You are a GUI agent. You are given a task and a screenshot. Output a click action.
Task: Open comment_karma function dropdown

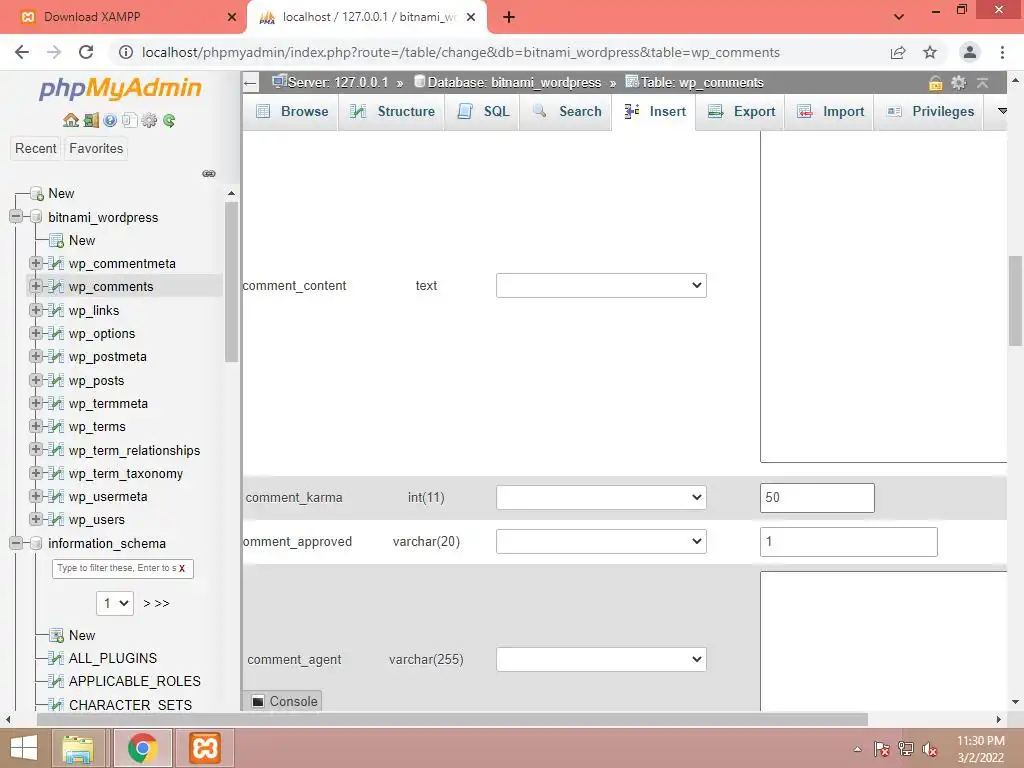(601, 498)
